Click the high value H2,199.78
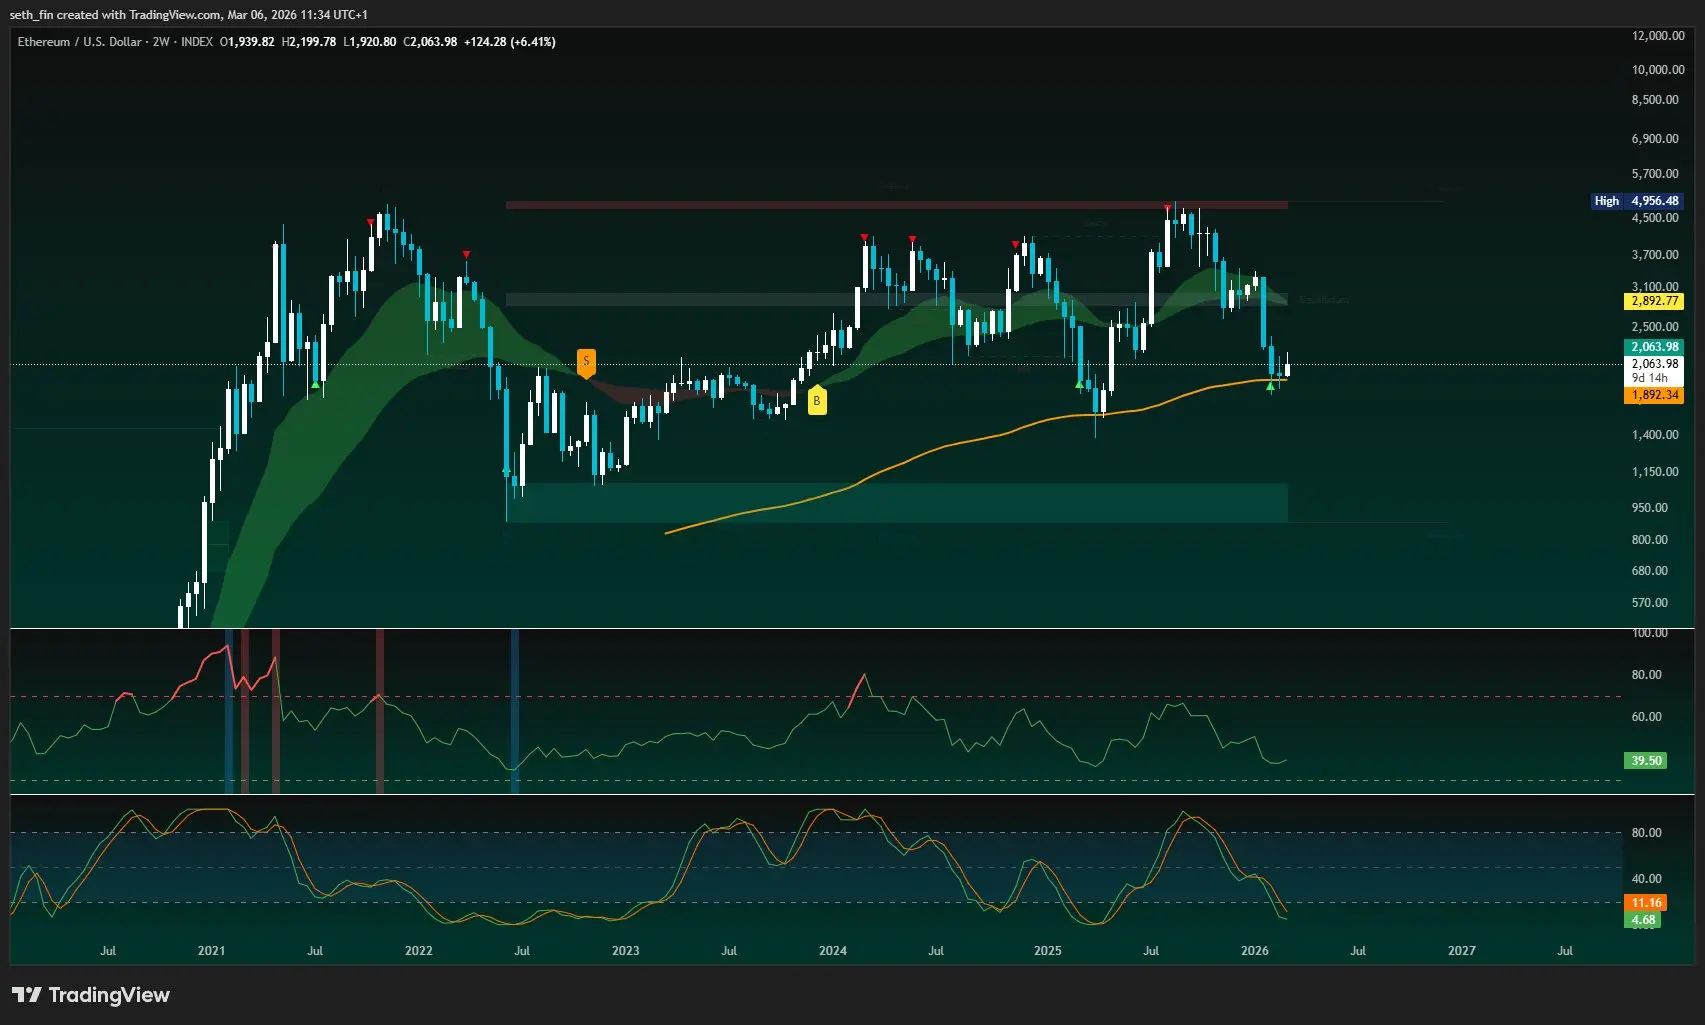Screen dimensions: 1705x1025 (309, 42)
